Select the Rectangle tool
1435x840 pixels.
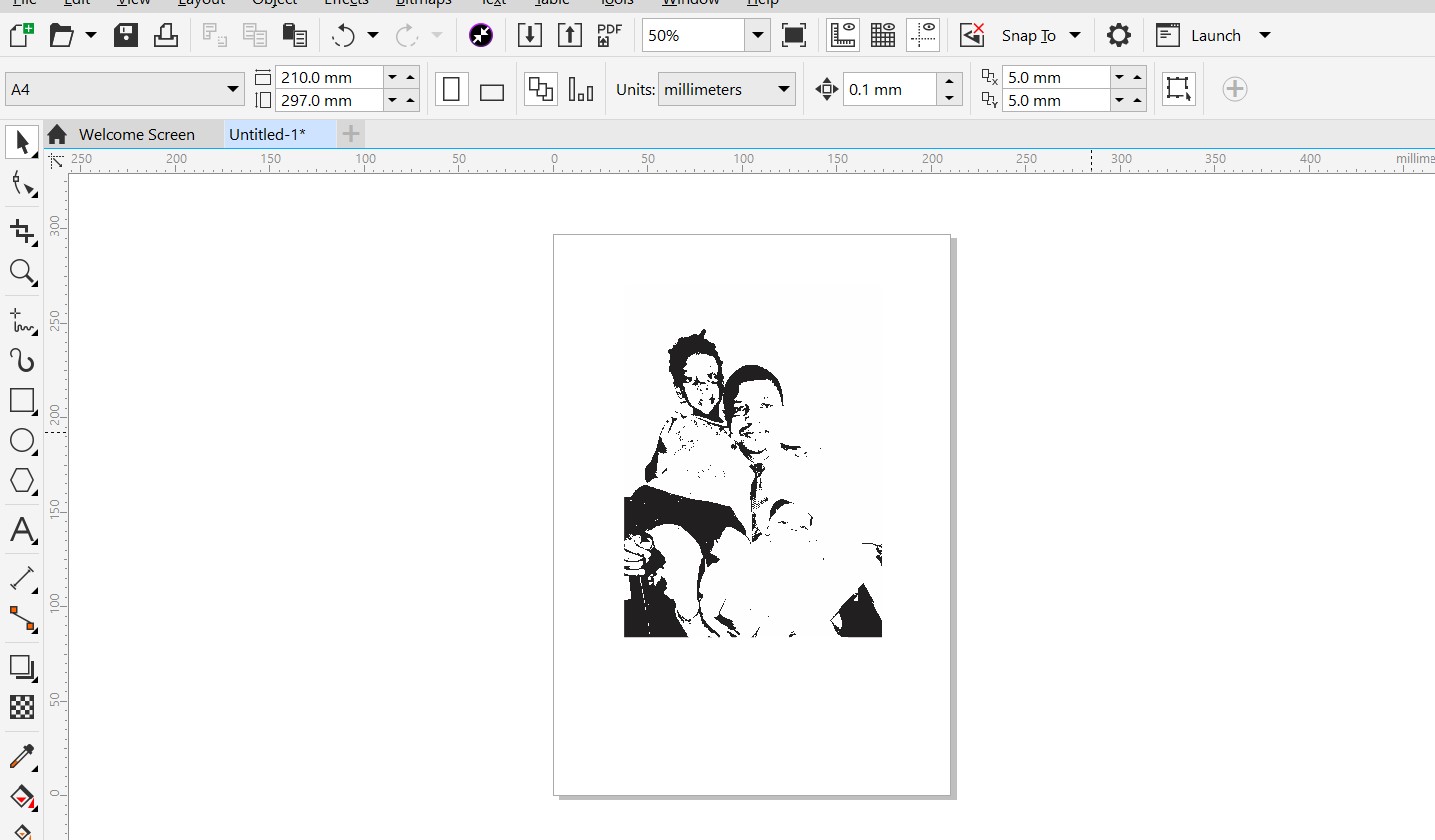pyautogui.click(x=22, y=401)
